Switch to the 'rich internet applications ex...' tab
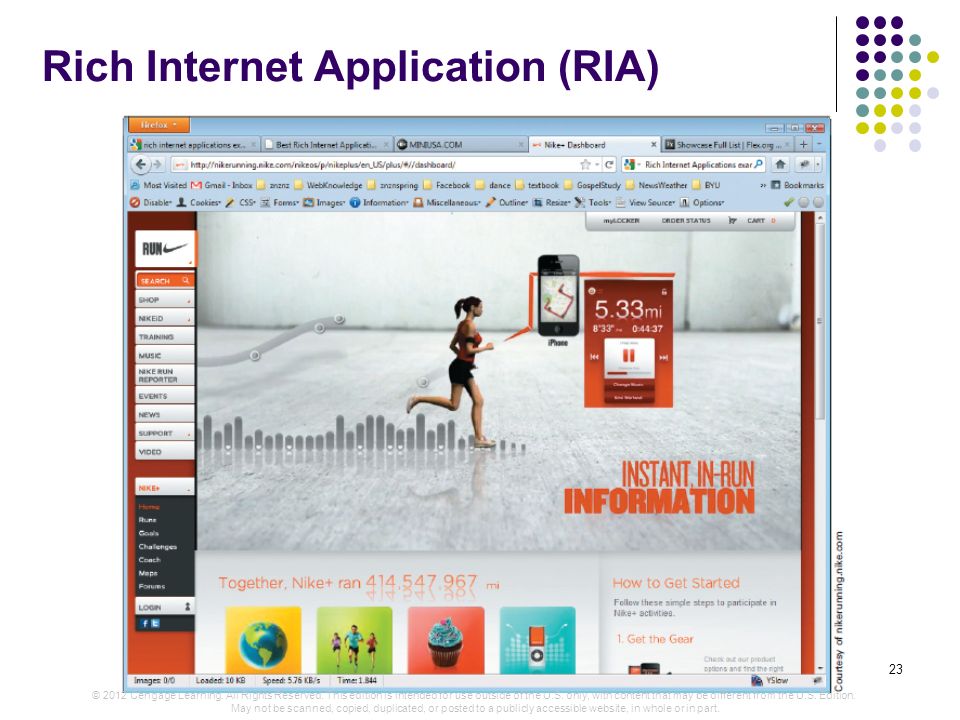 click(x=193, y=145)
